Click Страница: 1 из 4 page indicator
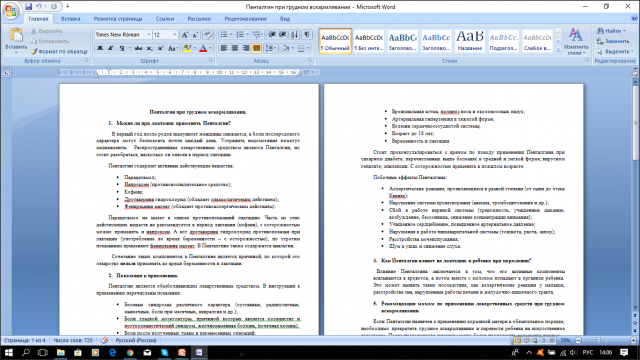Viewport: 640px width, 360px height. coord(25,340)
